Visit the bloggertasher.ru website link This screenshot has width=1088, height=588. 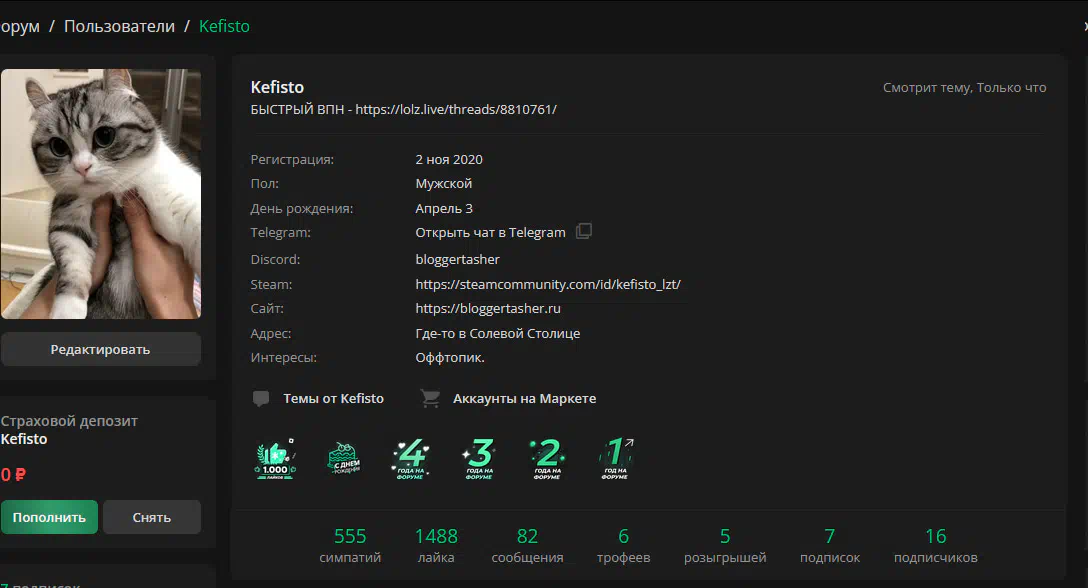(x=488, y=308)
